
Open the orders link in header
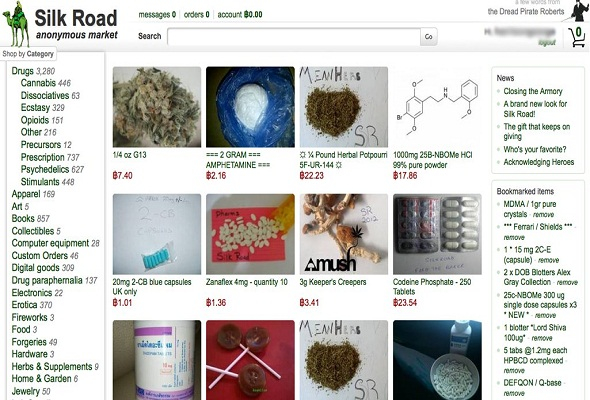[196, 15]
